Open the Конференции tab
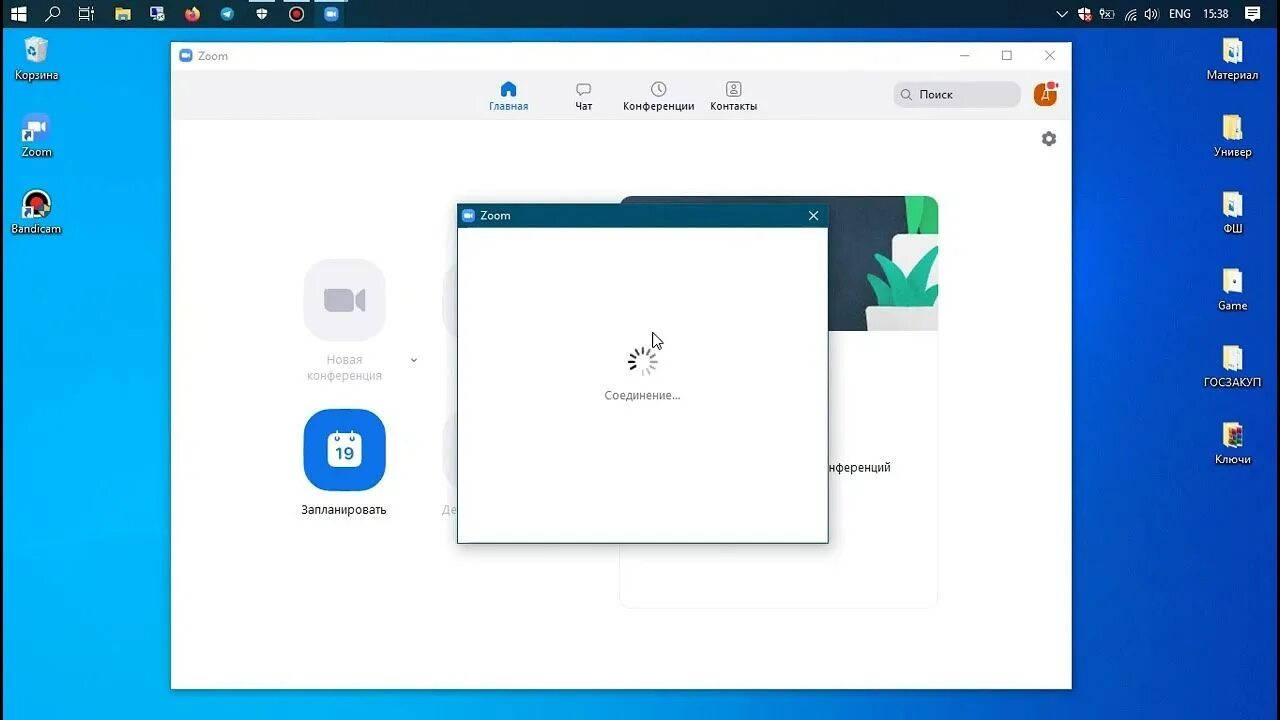This screenshot has width=1280, height=720. [x=658, y=96]
